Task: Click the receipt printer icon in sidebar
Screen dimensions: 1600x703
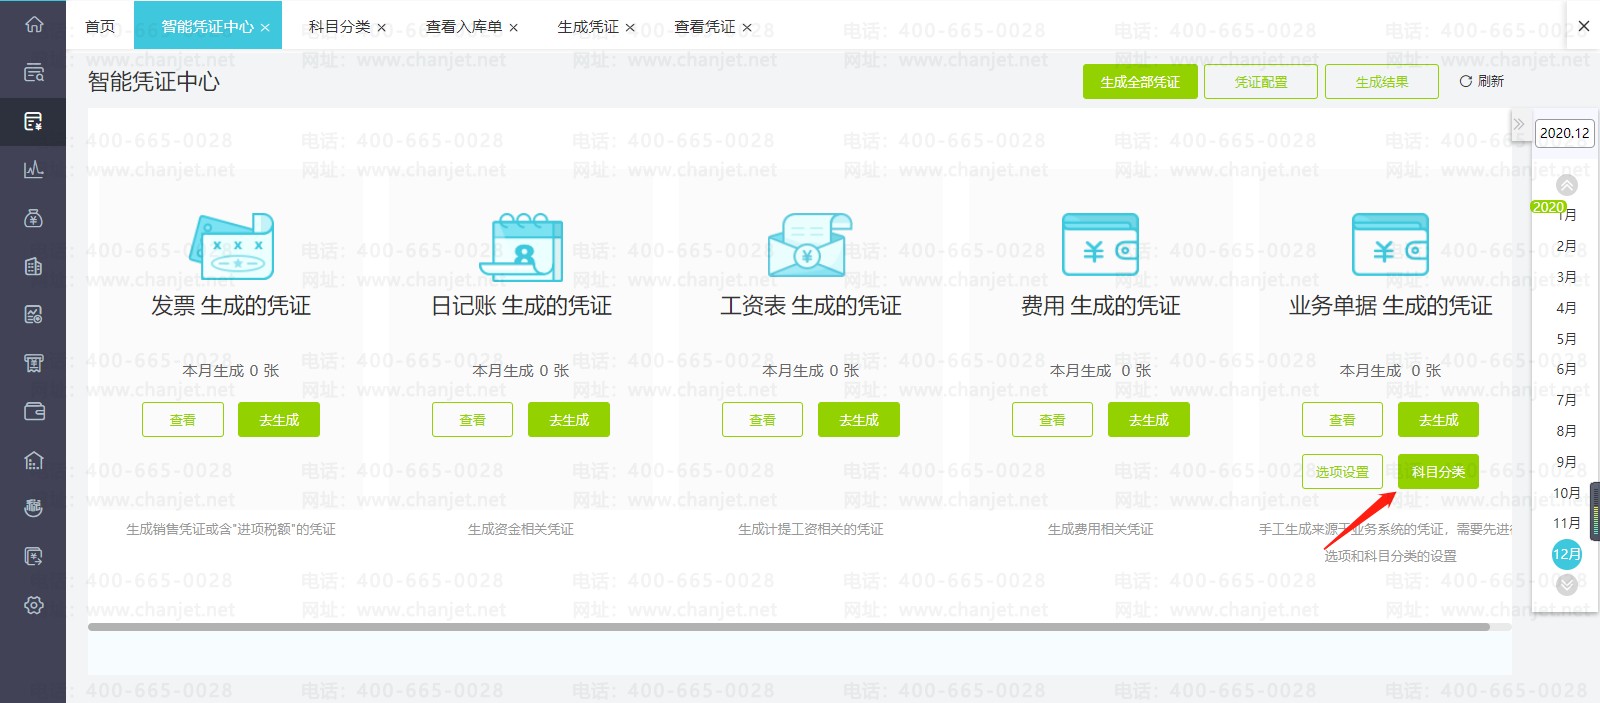Action: click(x=33, y=363)
